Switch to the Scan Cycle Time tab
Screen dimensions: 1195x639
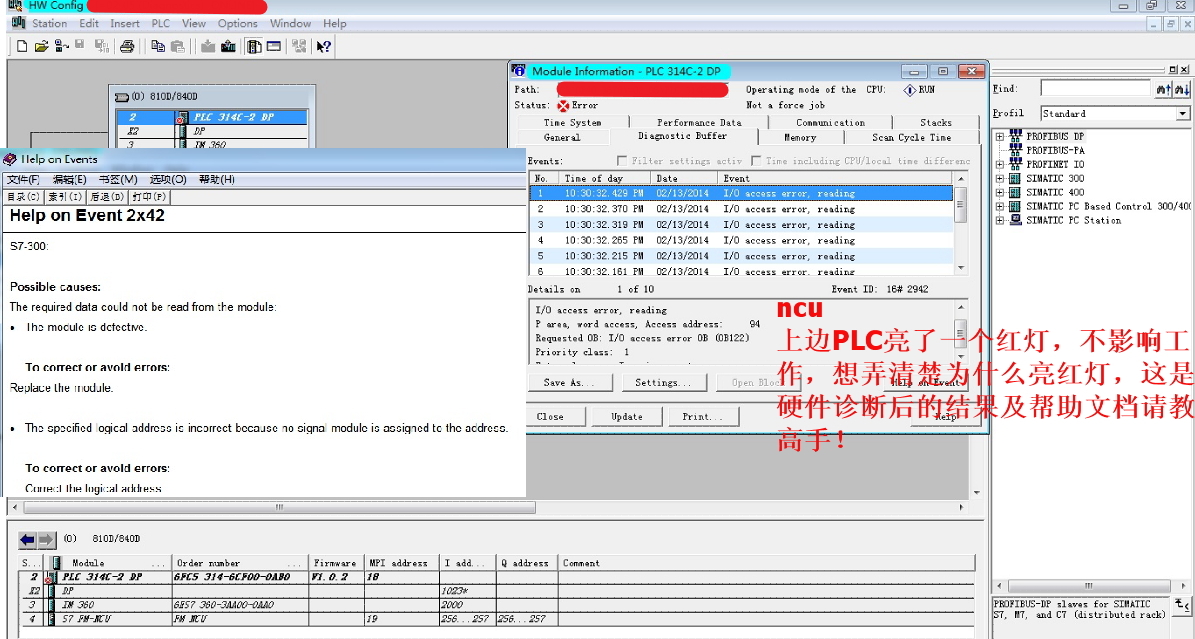click(x=911, y=137)
